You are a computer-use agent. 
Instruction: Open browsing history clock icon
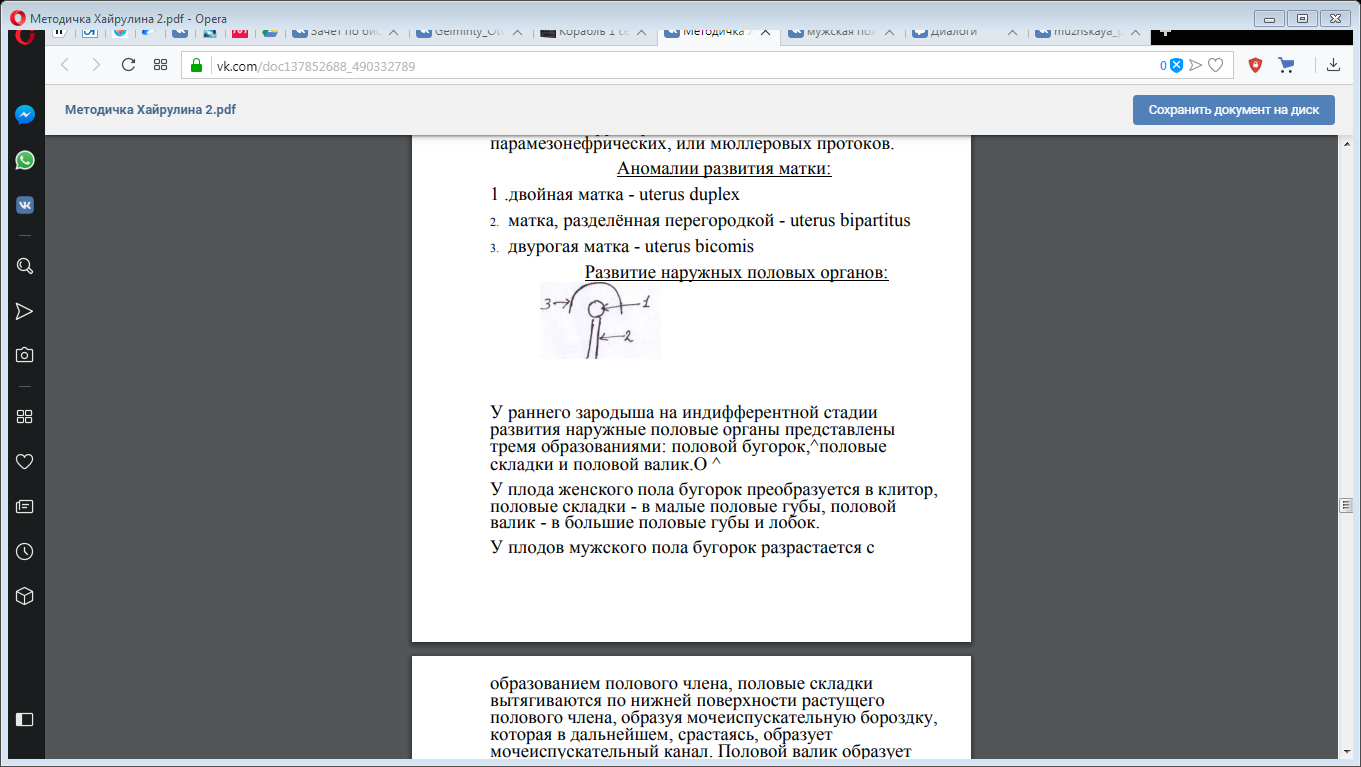[25, 552]
